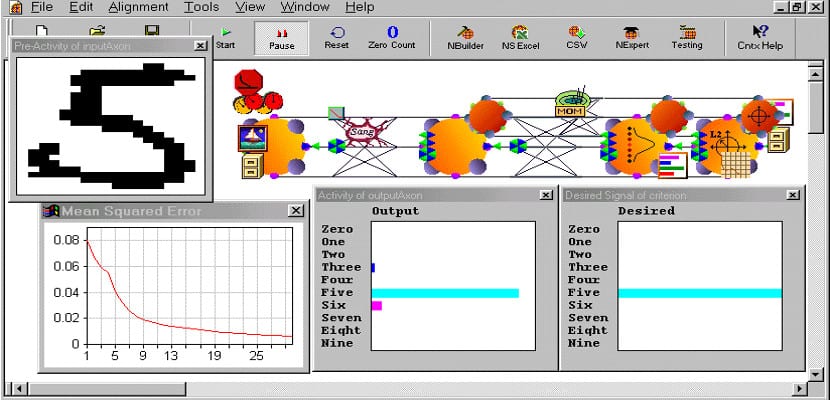Select the matrix grid probe under L2 criterion

736,165
